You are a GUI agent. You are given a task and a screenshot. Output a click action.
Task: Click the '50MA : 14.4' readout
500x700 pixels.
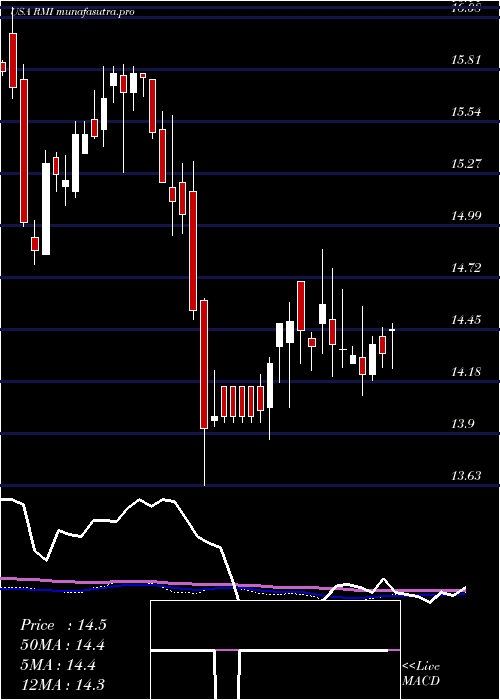point(63,645)
